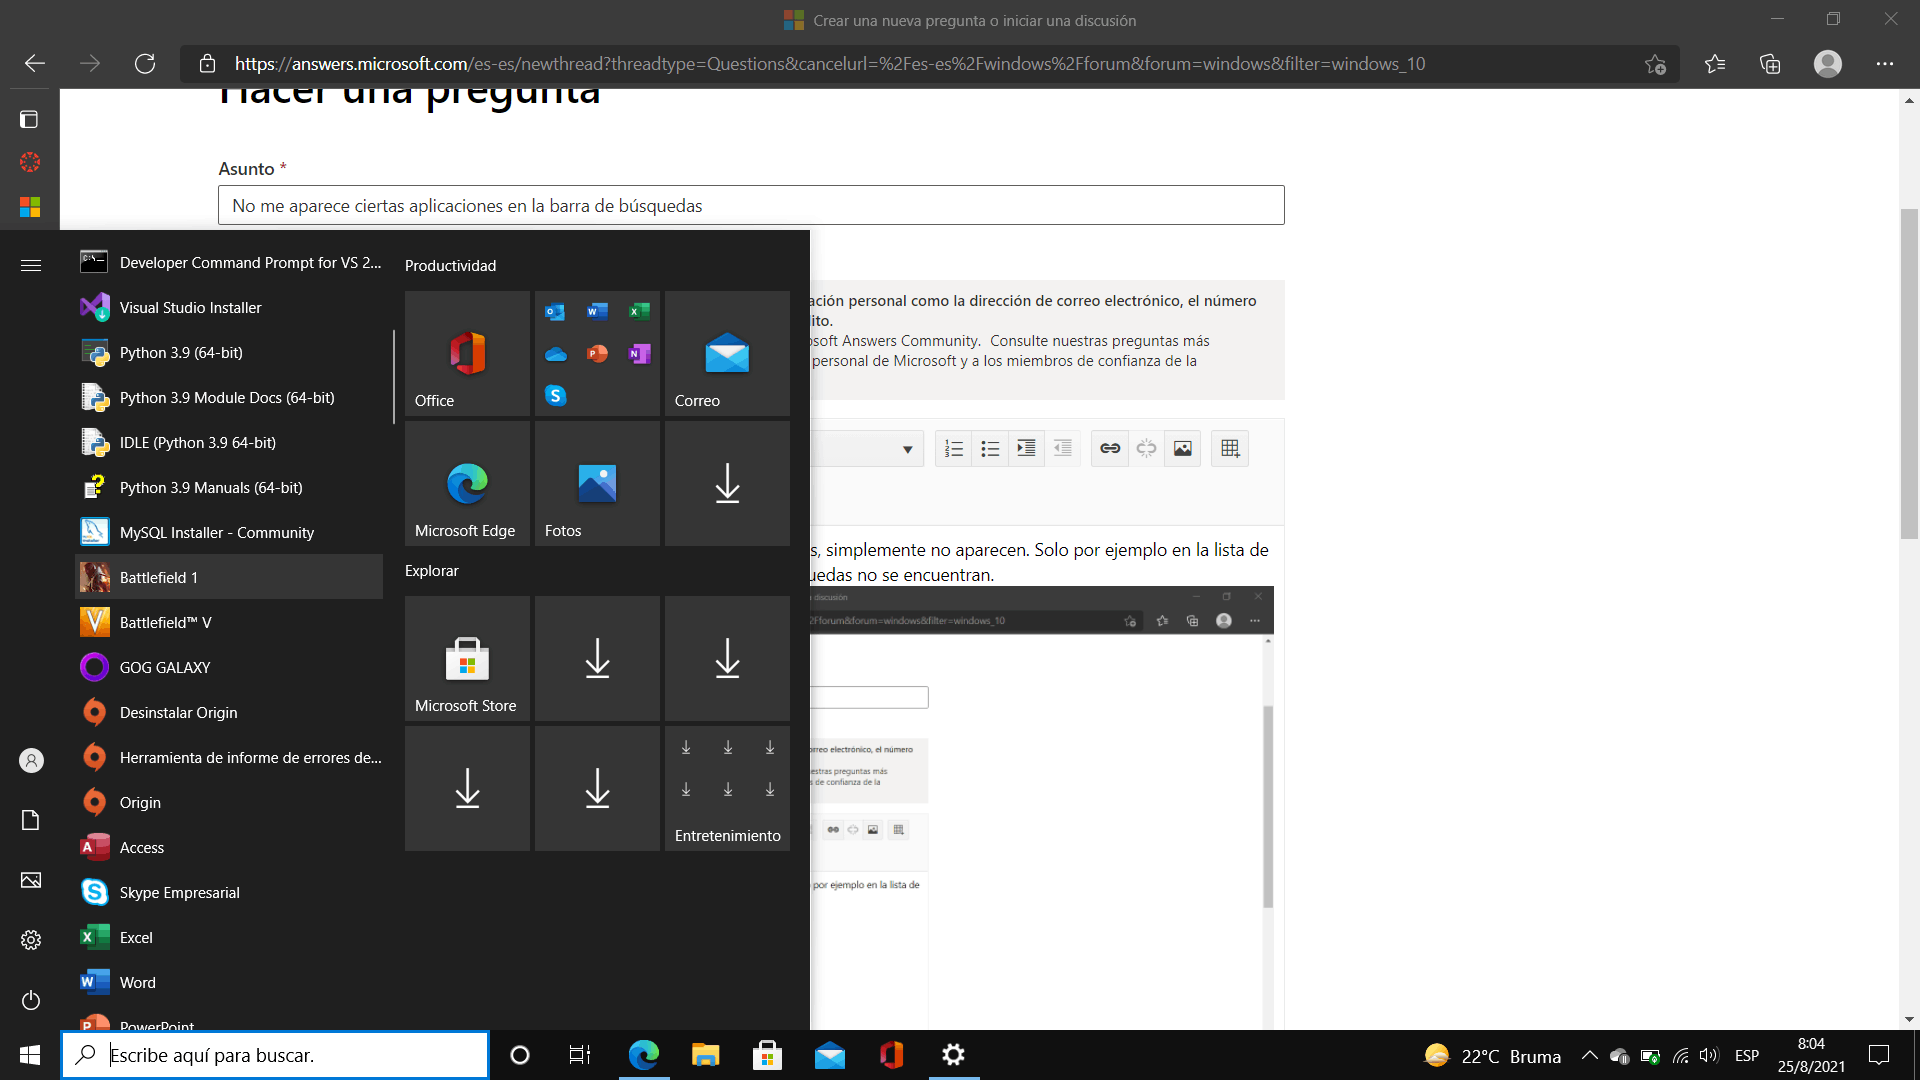Expand the Start menu hamburger
The height and width of the screenshot is (1080, 1920).
31,265
